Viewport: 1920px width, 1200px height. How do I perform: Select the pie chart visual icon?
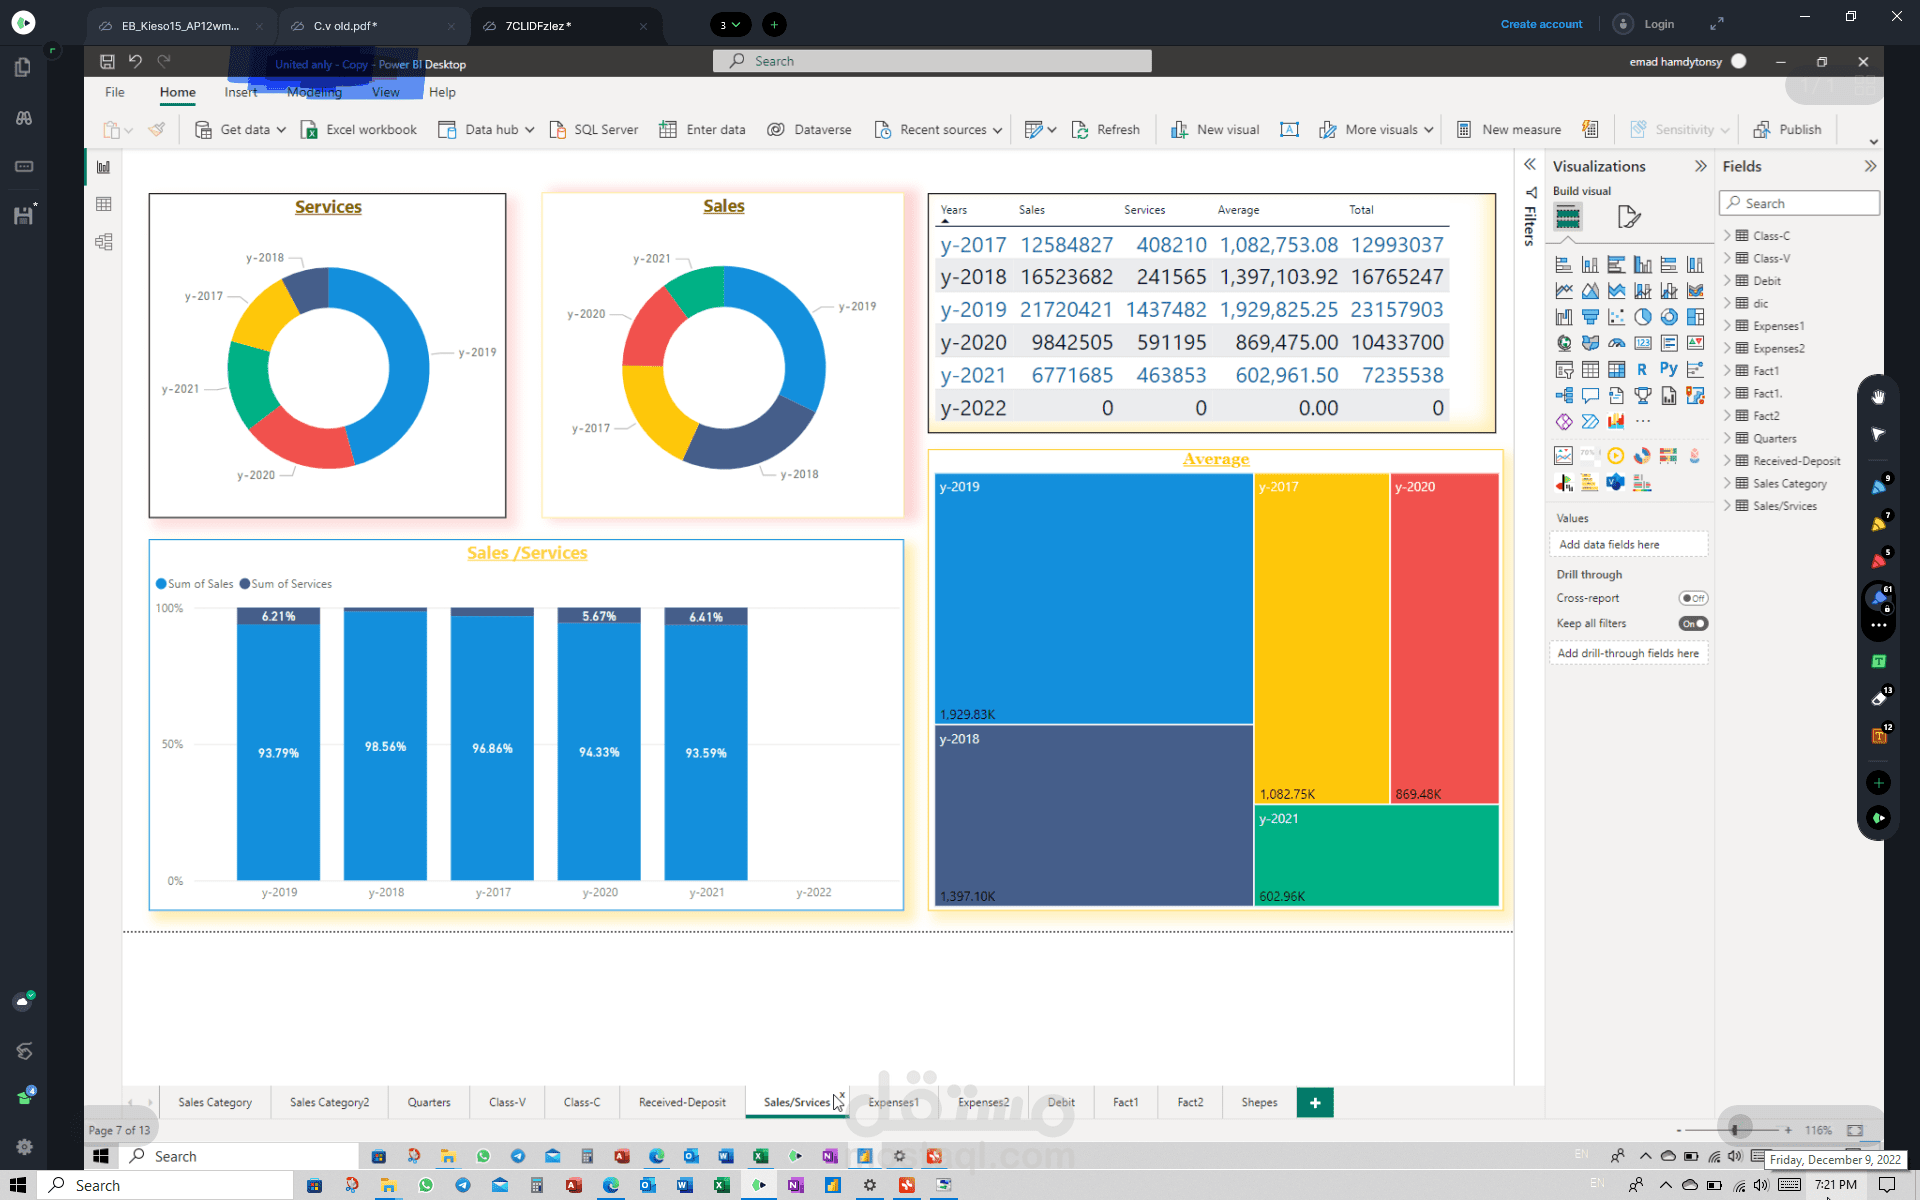1643,317
